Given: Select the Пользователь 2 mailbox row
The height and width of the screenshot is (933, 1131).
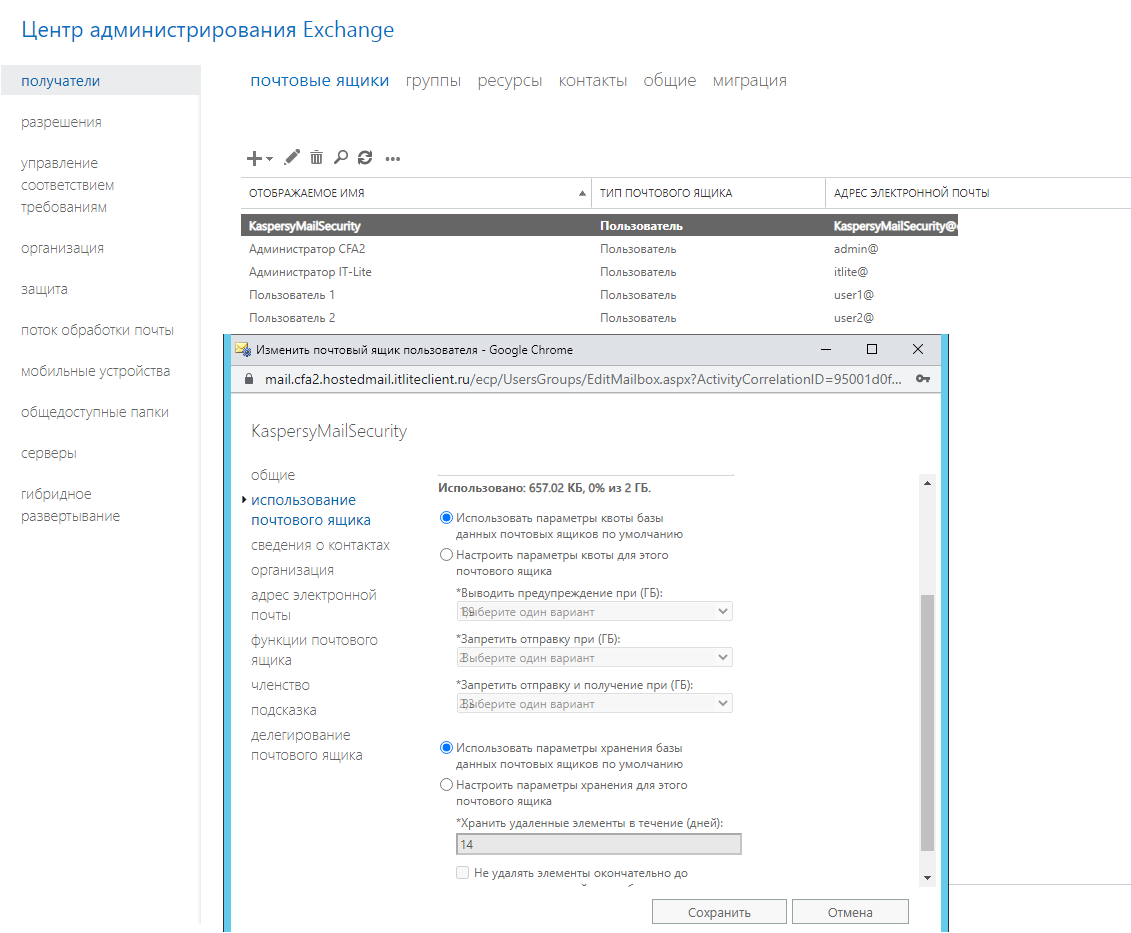Looking at the screenshot, I should [x=599, y=318].
